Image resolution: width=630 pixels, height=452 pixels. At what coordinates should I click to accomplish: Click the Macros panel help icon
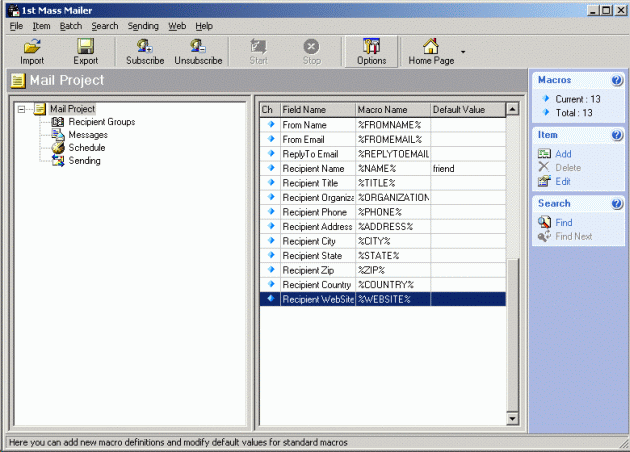617,80
